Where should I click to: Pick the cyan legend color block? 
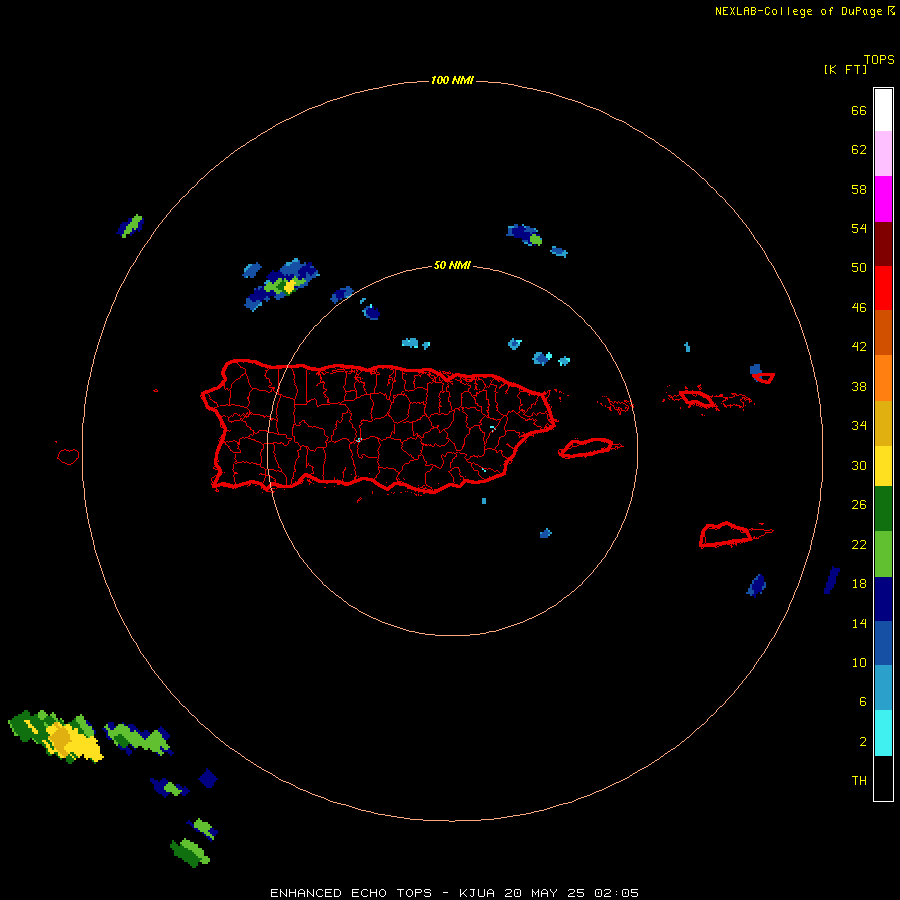tap(883, 733)
